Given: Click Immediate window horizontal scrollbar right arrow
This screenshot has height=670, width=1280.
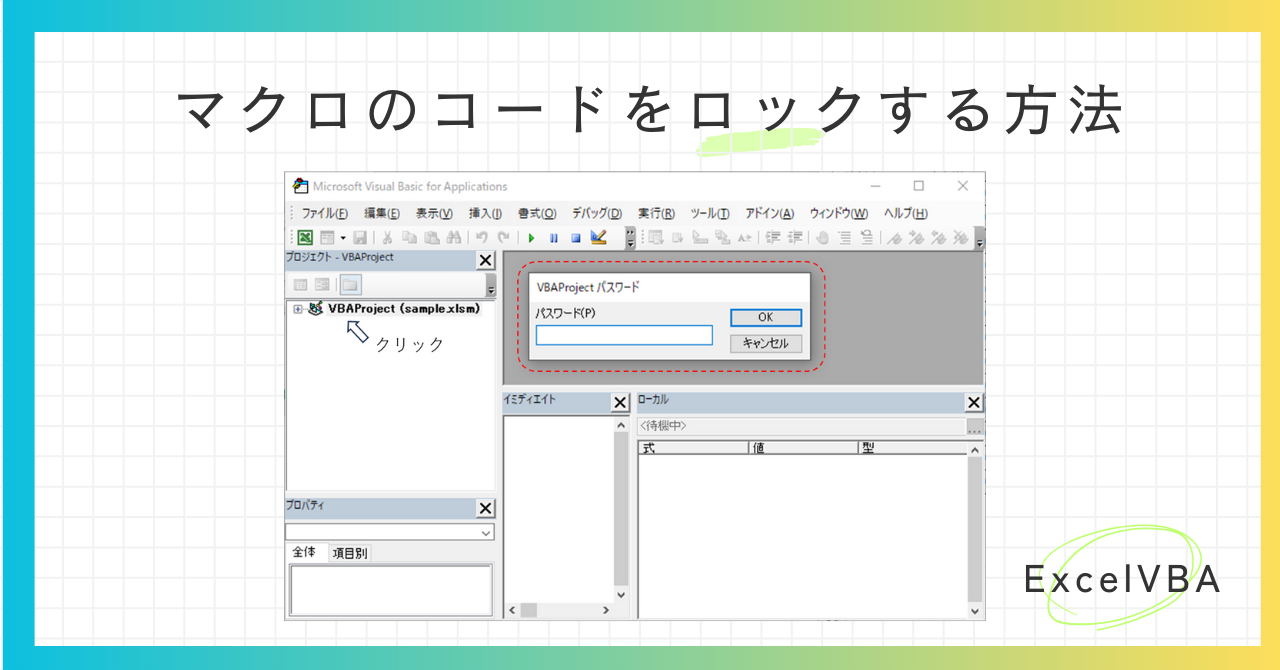Looking at the screenshot, I should pos(605,610).
